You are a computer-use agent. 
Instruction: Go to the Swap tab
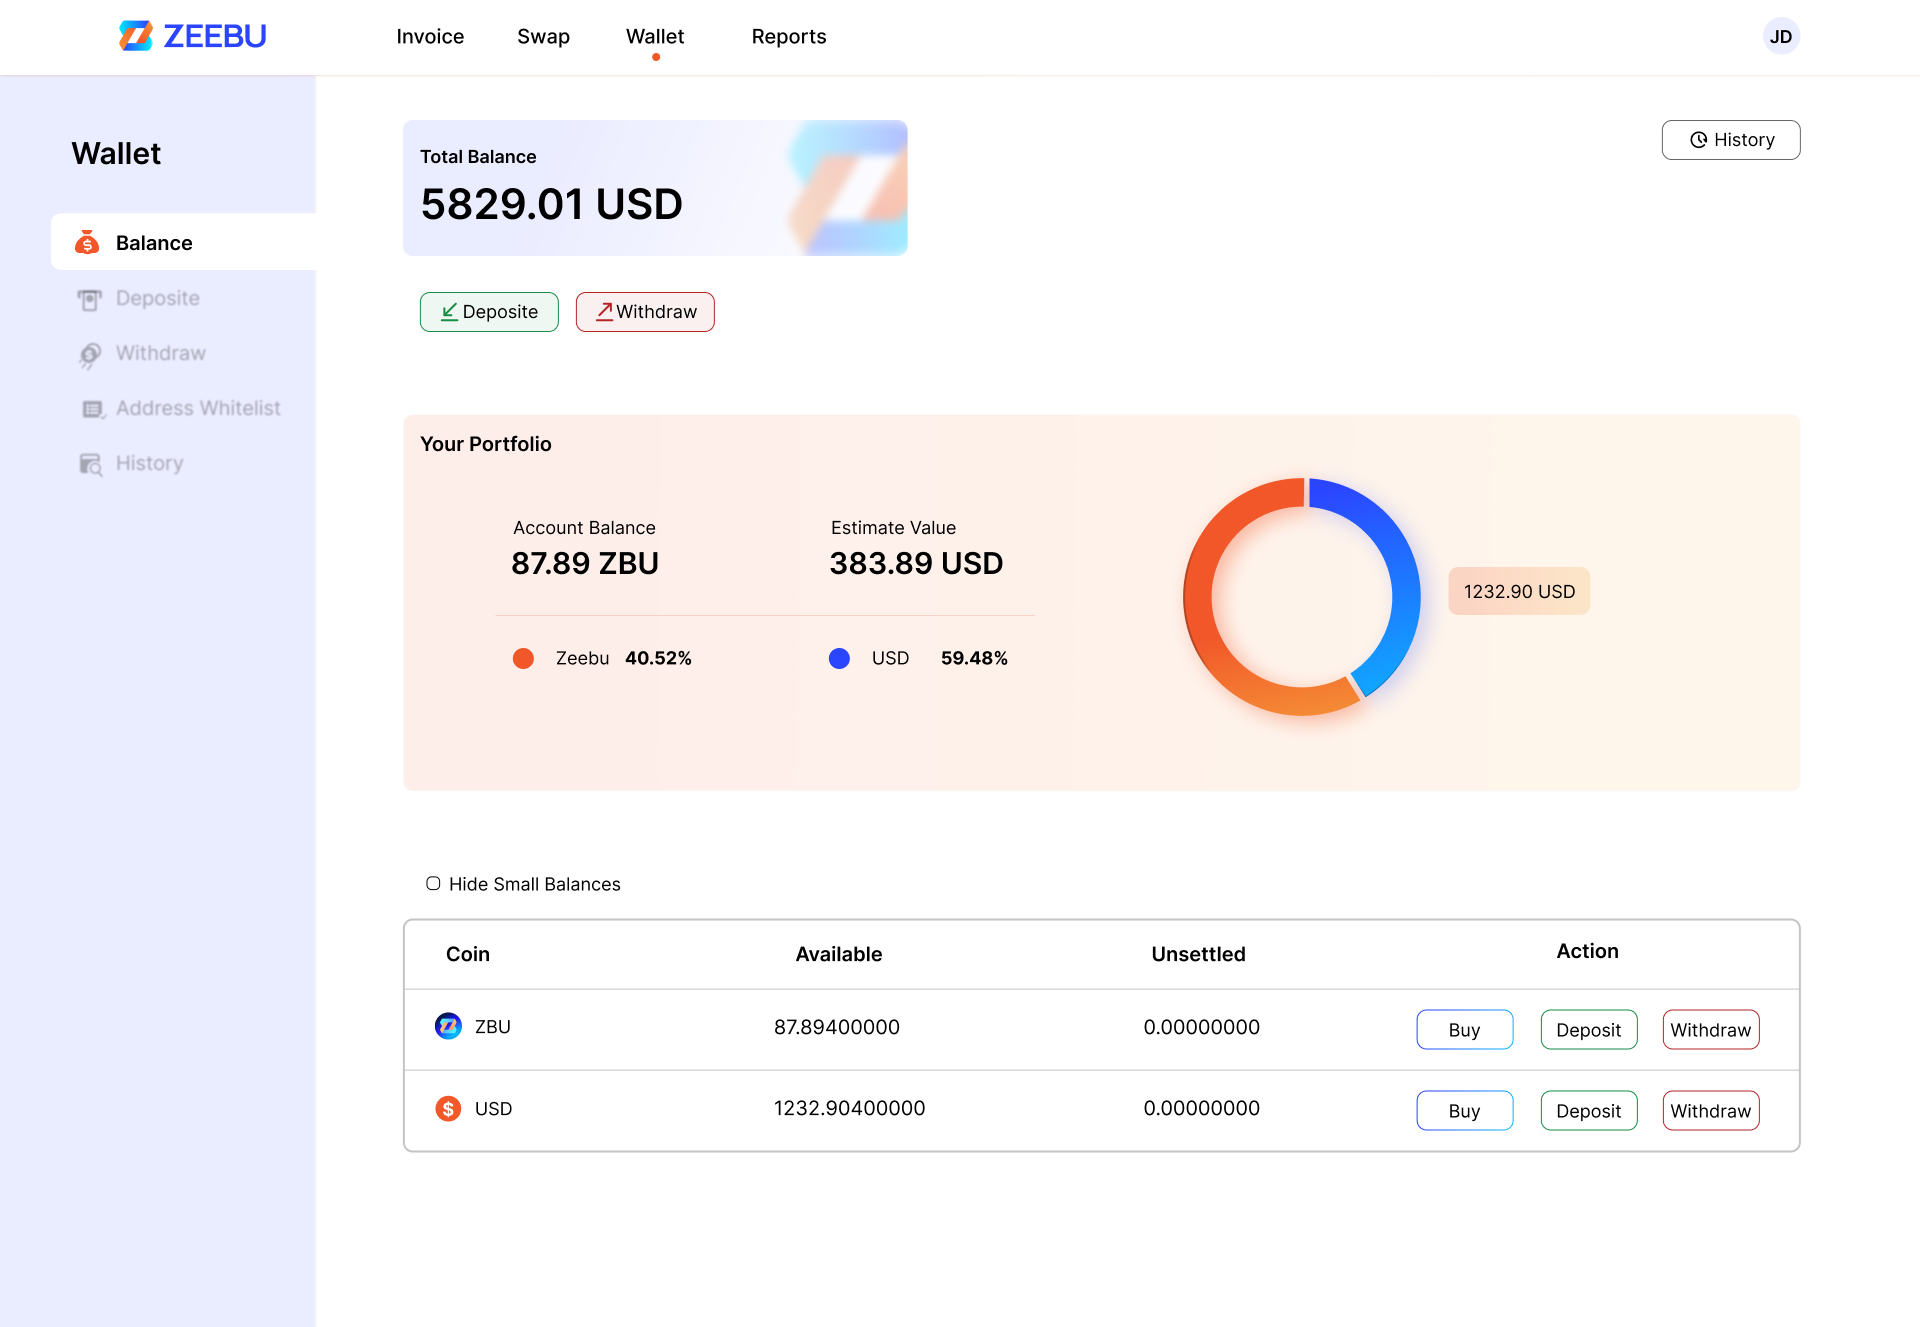point(543,37)
